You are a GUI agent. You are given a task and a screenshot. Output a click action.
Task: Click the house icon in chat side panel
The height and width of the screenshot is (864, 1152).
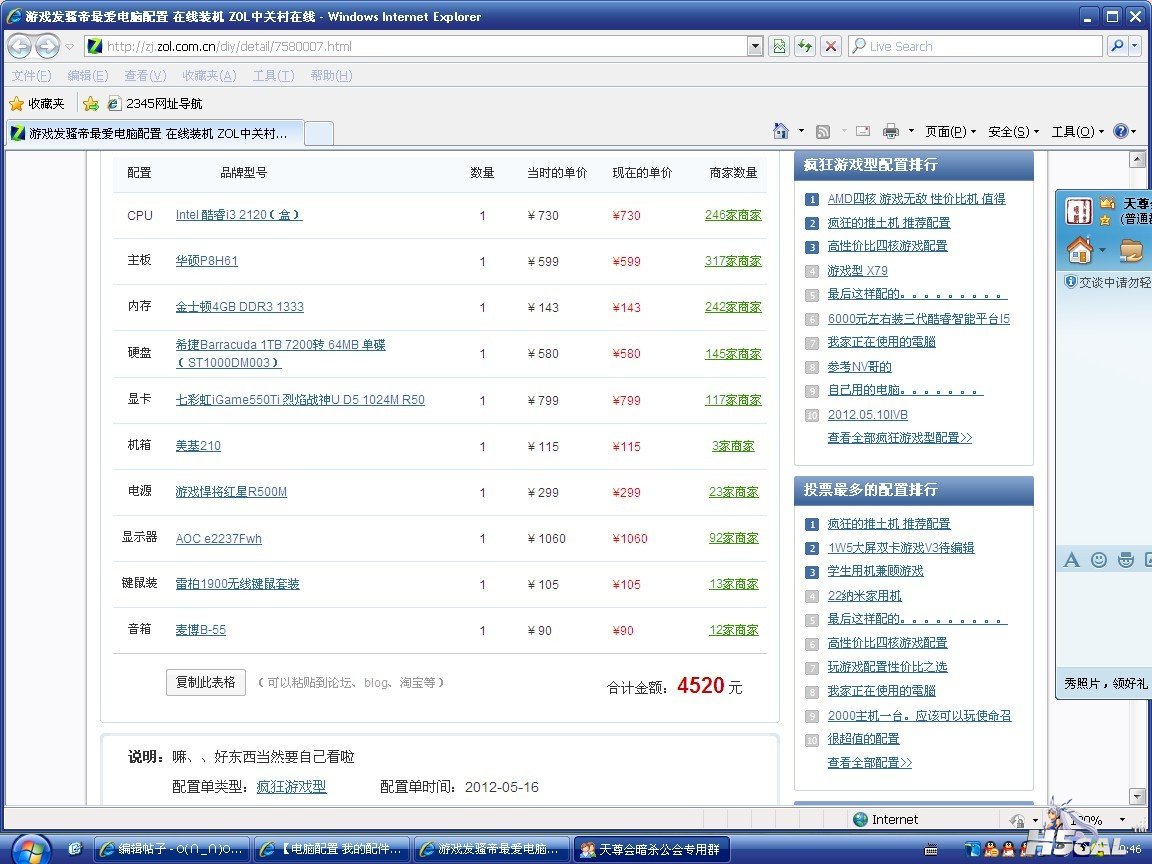point(1080,250)
